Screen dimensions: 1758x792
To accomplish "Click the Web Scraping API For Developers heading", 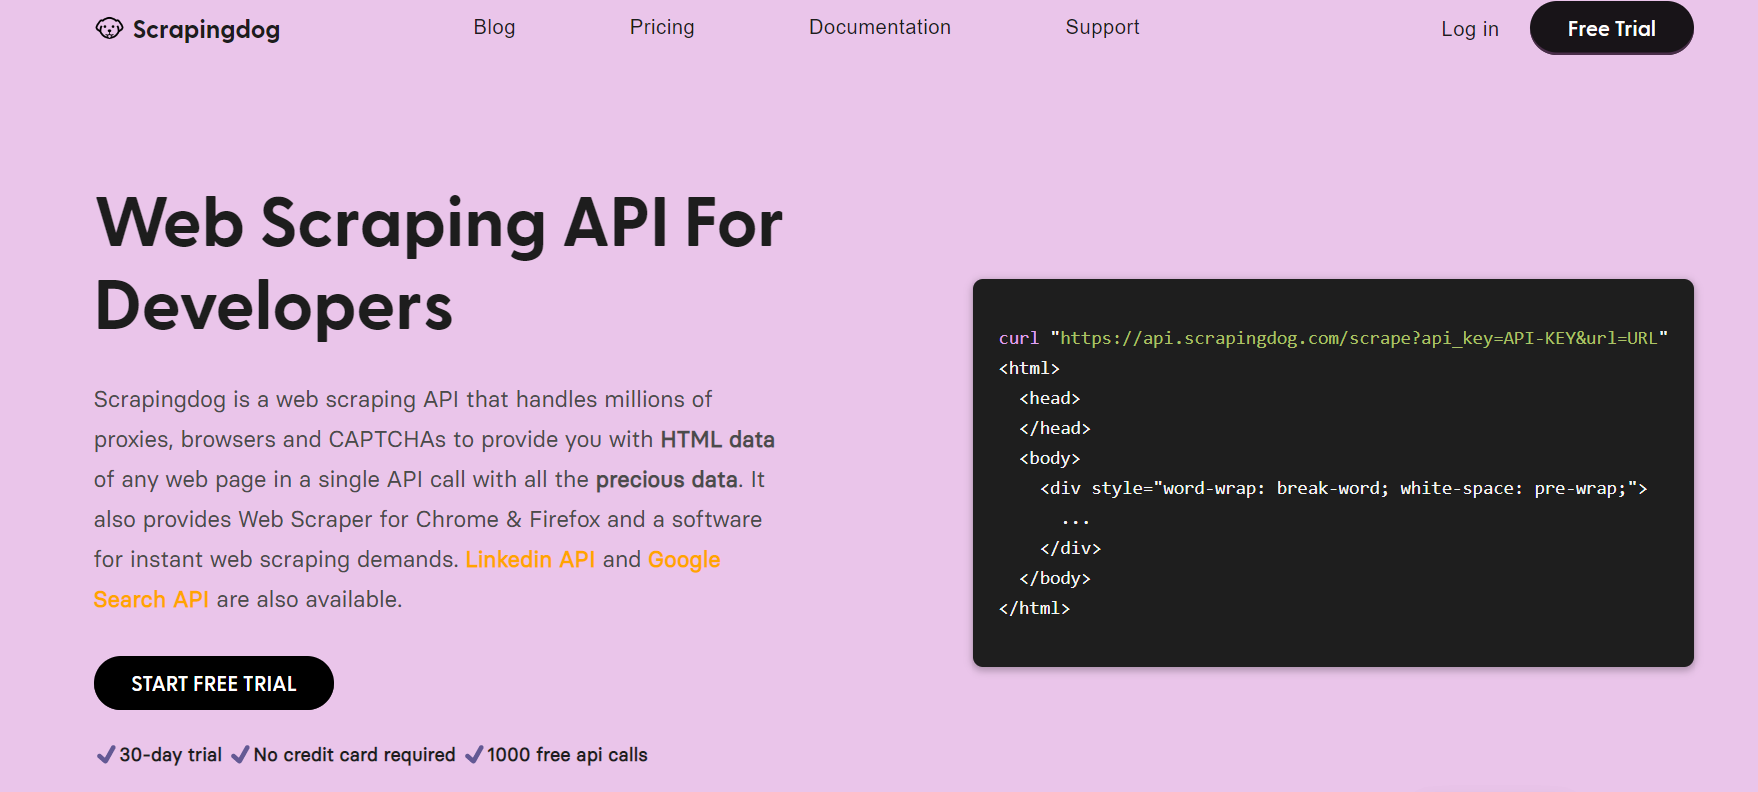I will point(438,264).
